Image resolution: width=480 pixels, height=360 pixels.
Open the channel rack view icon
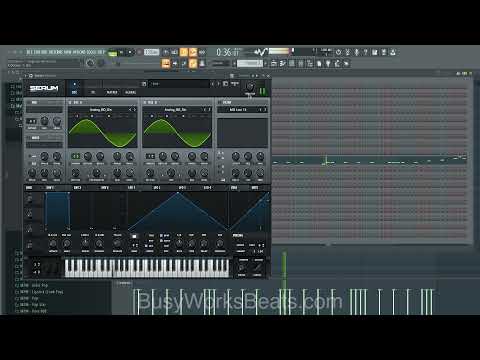tap(292, 63)
